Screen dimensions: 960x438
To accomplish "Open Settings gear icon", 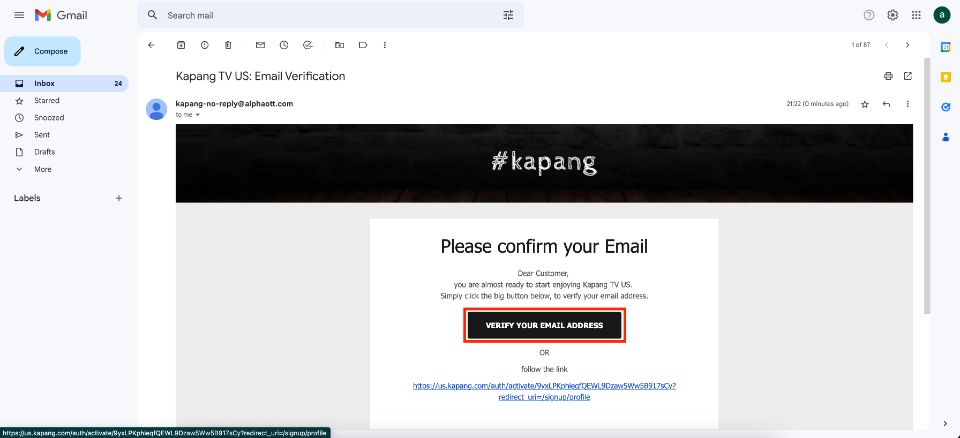I will (893, 15).
